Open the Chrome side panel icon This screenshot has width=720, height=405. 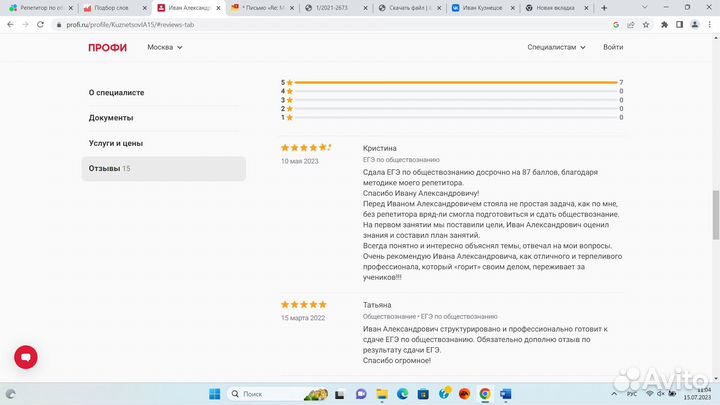(680, 25)
